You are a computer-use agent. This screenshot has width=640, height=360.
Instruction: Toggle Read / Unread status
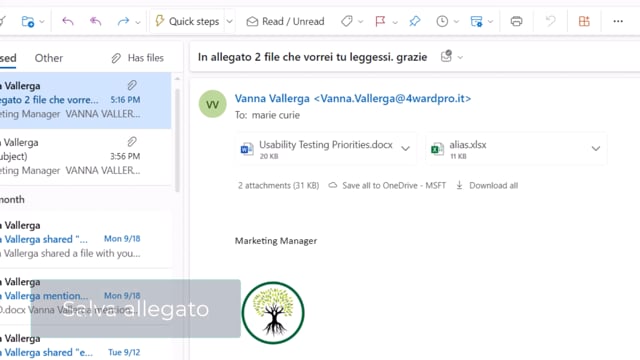285,21
